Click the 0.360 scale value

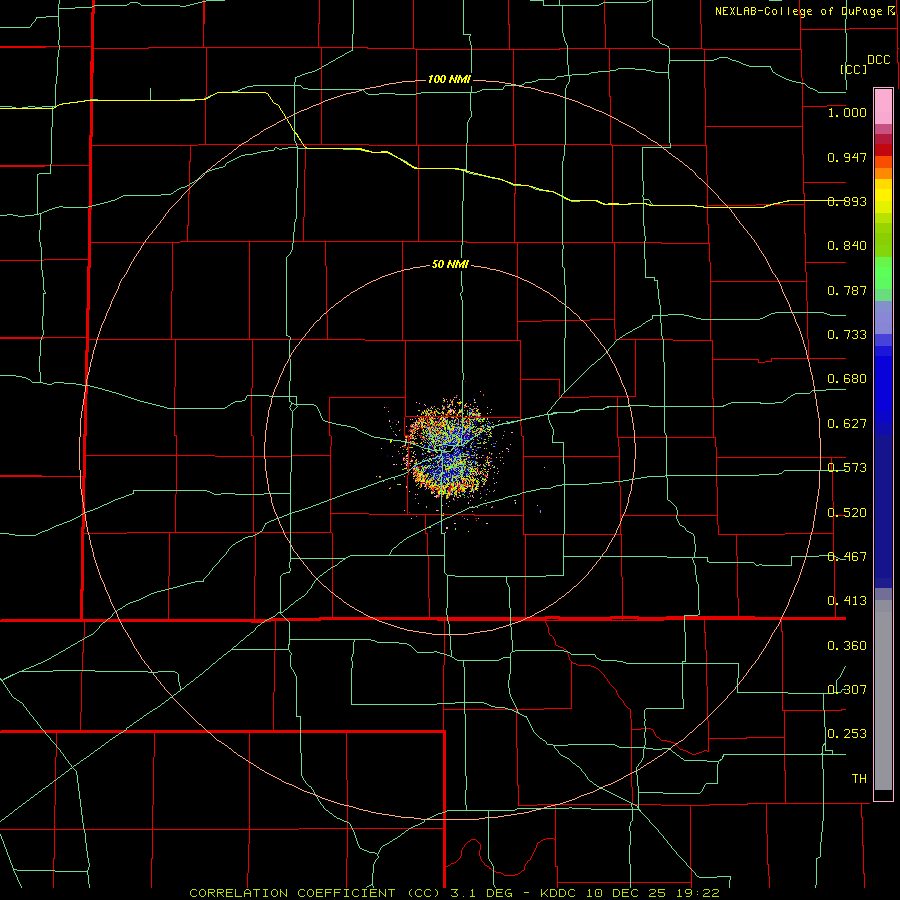(847, 646)
